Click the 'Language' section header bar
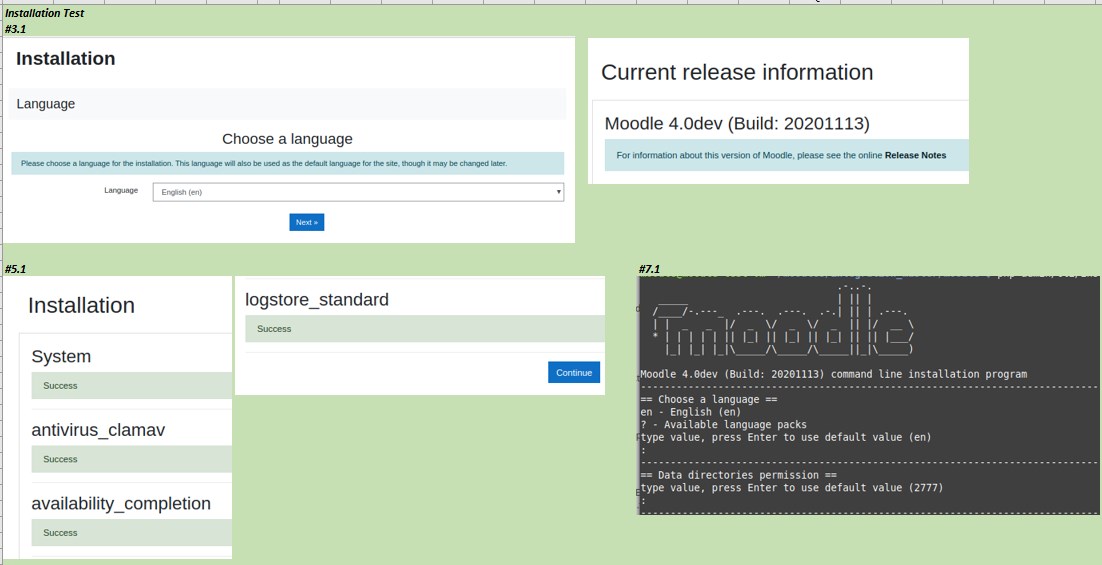 pyautogui.click(x=287, y=104)
